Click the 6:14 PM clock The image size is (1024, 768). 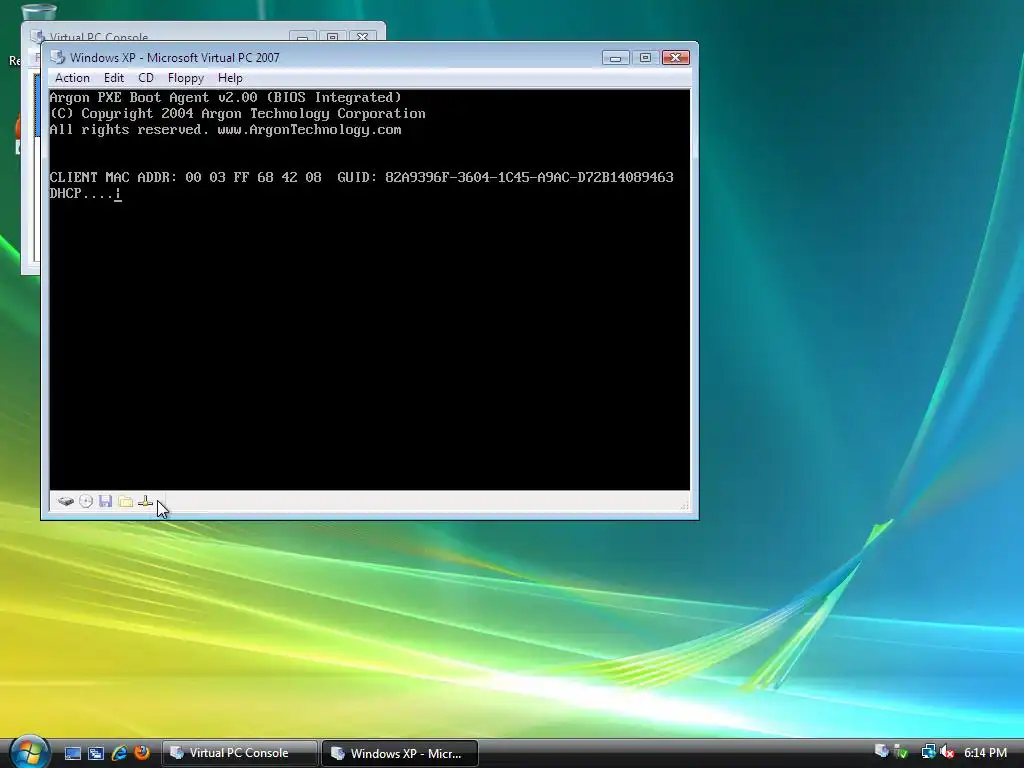pyautogui.click(x=985, y=752)
